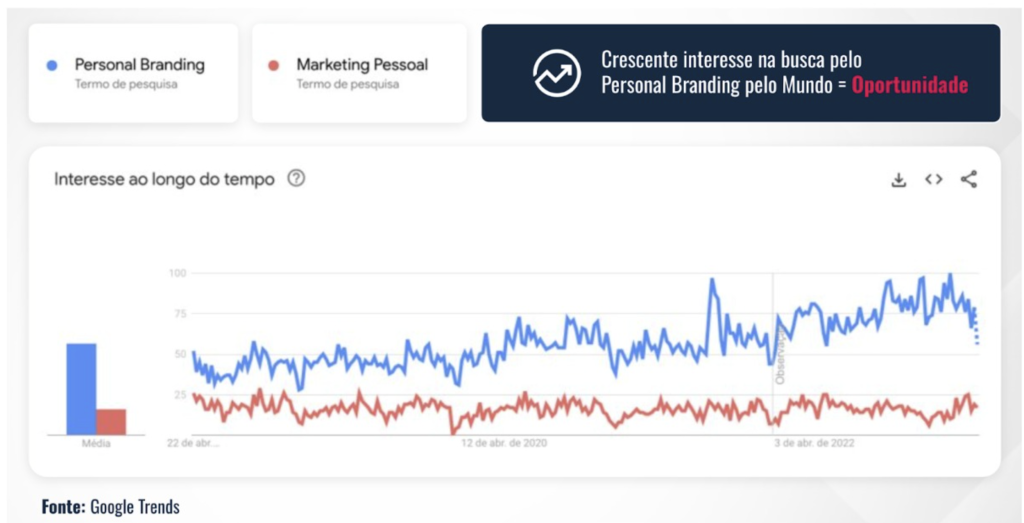Click the share chart icon
Image resolution: width=1024 pixels, height=523 pixels.
click(968, 180)
